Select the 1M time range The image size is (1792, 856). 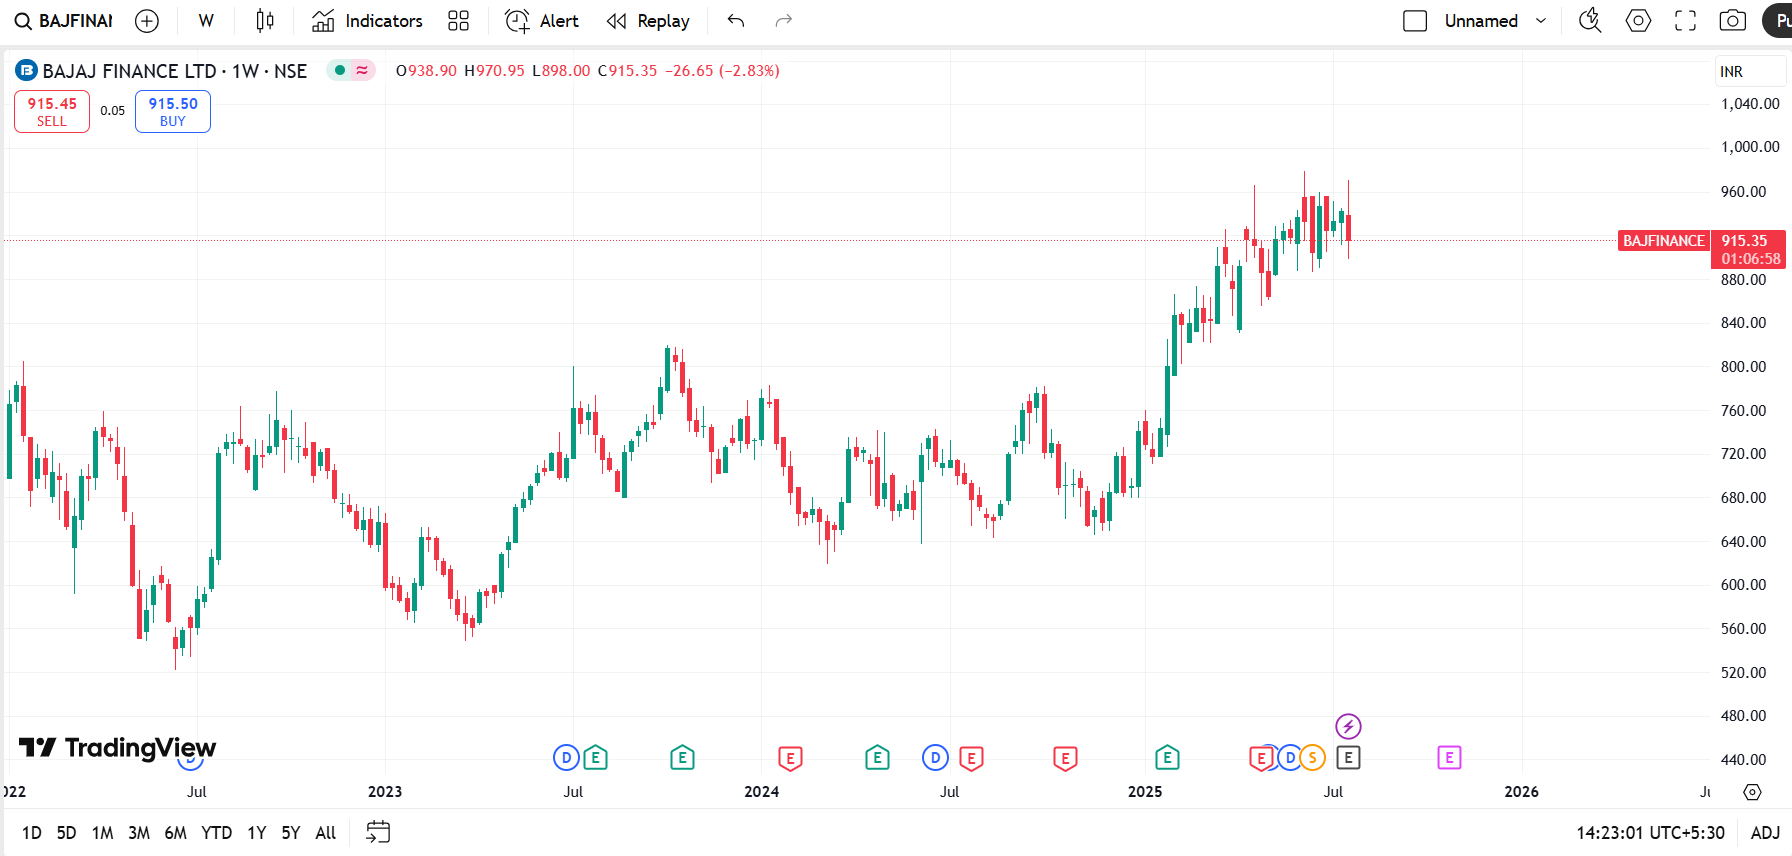point(102,832)
